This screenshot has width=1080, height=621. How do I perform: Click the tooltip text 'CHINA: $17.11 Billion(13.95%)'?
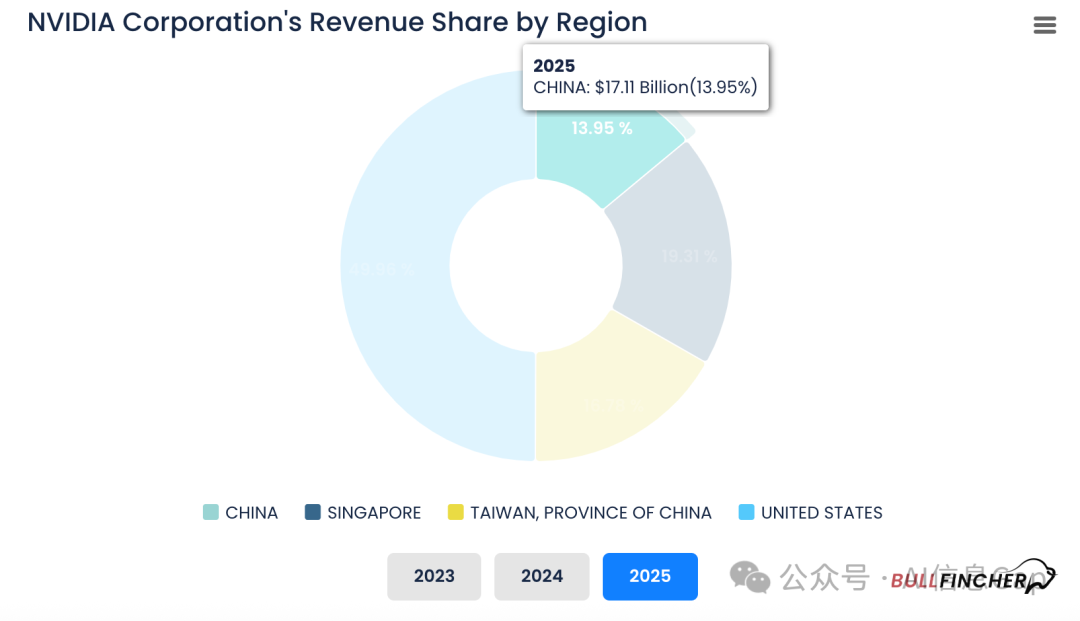[x=645, y=87]
